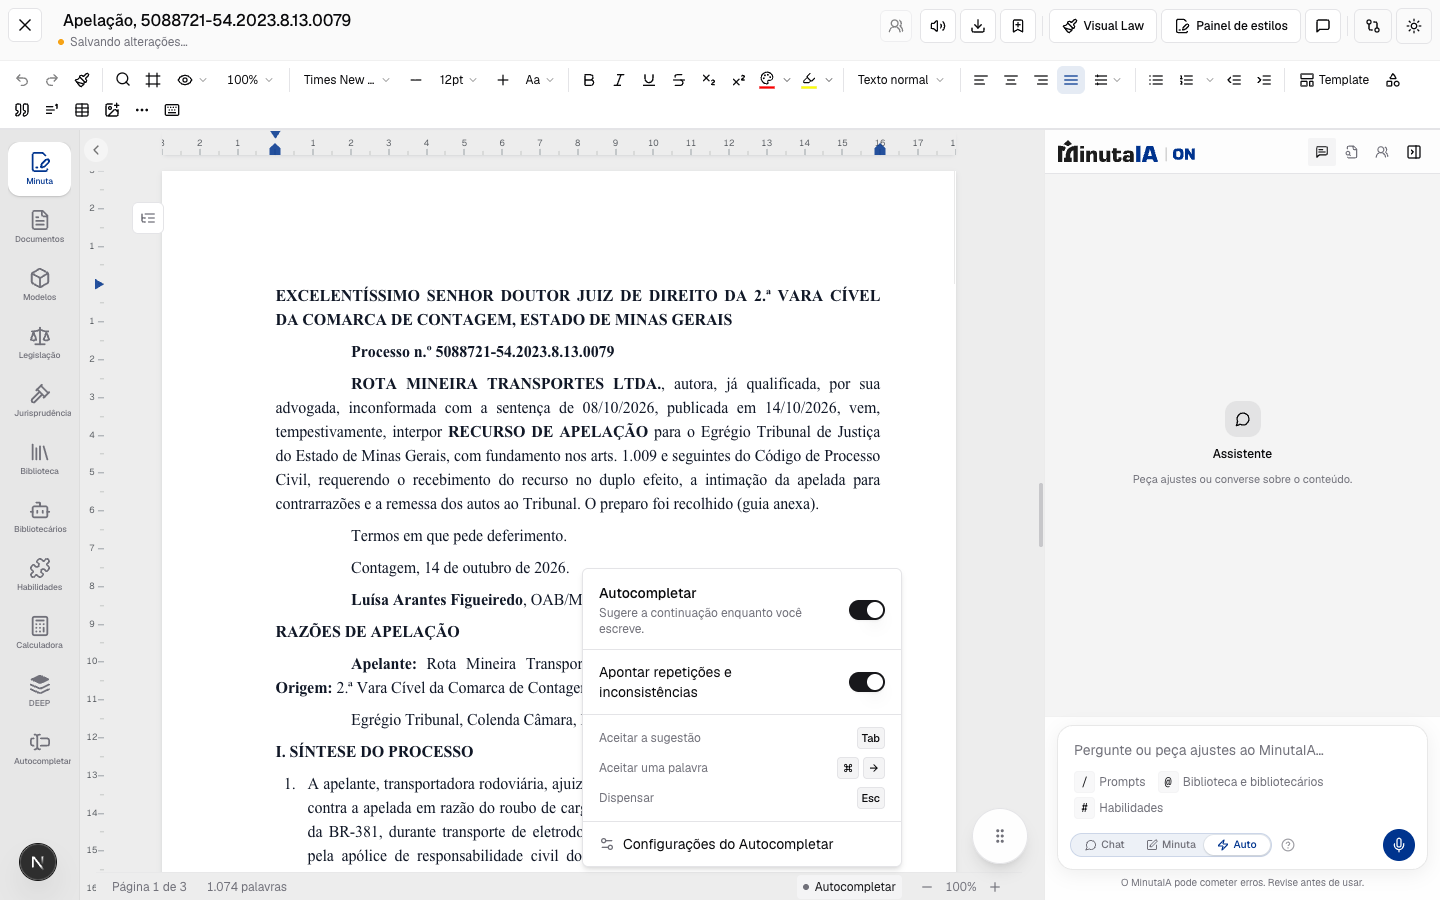Open the Legislação sidebar section

pyautogui.click(x=39, y=342)
